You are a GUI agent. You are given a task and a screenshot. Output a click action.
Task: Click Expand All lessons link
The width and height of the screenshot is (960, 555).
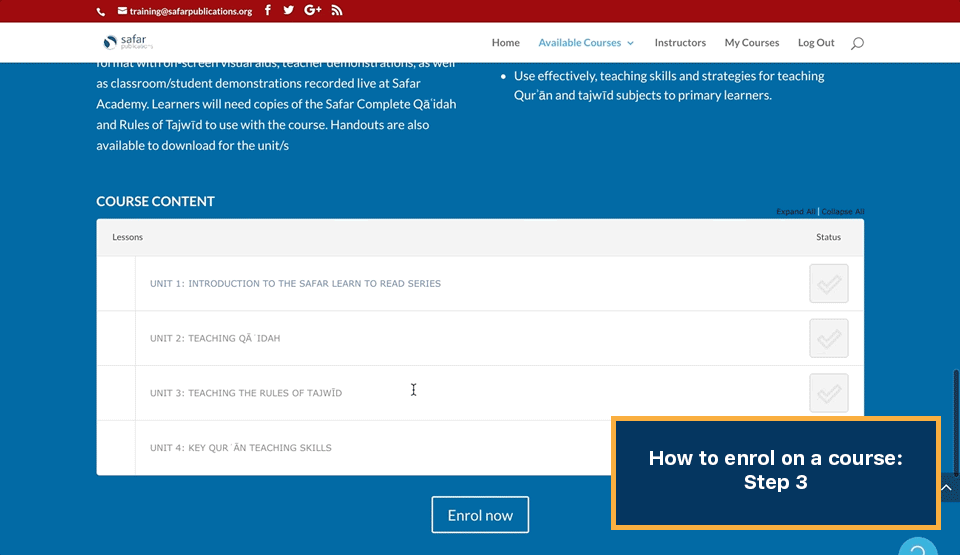point(795,211)
